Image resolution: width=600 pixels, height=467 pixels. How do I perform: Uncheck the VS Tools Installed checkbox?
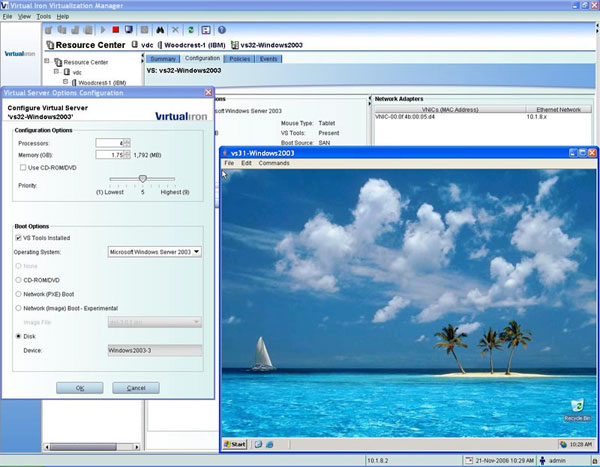pos(18,238)
